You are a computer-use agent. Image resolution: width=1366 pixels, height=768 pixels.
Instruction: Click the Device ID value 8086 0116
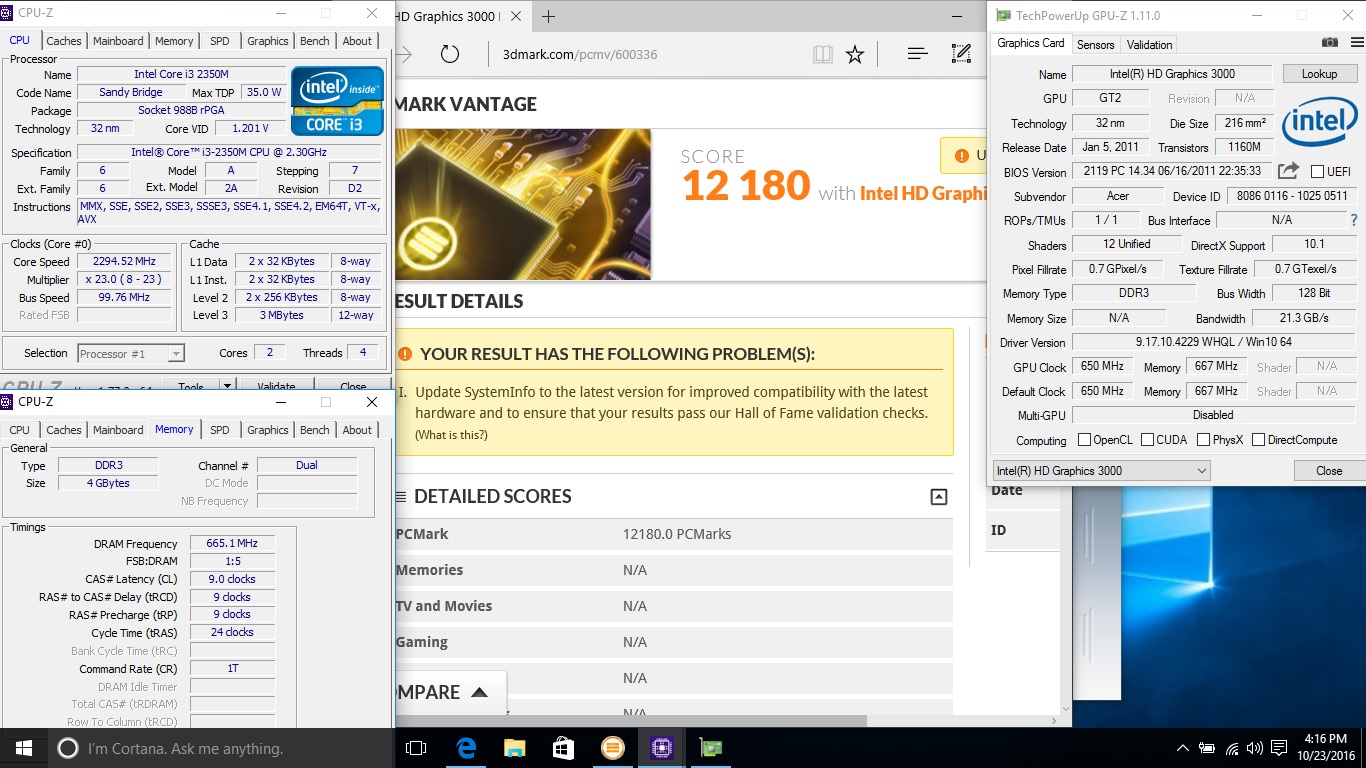pos(1294,196)
